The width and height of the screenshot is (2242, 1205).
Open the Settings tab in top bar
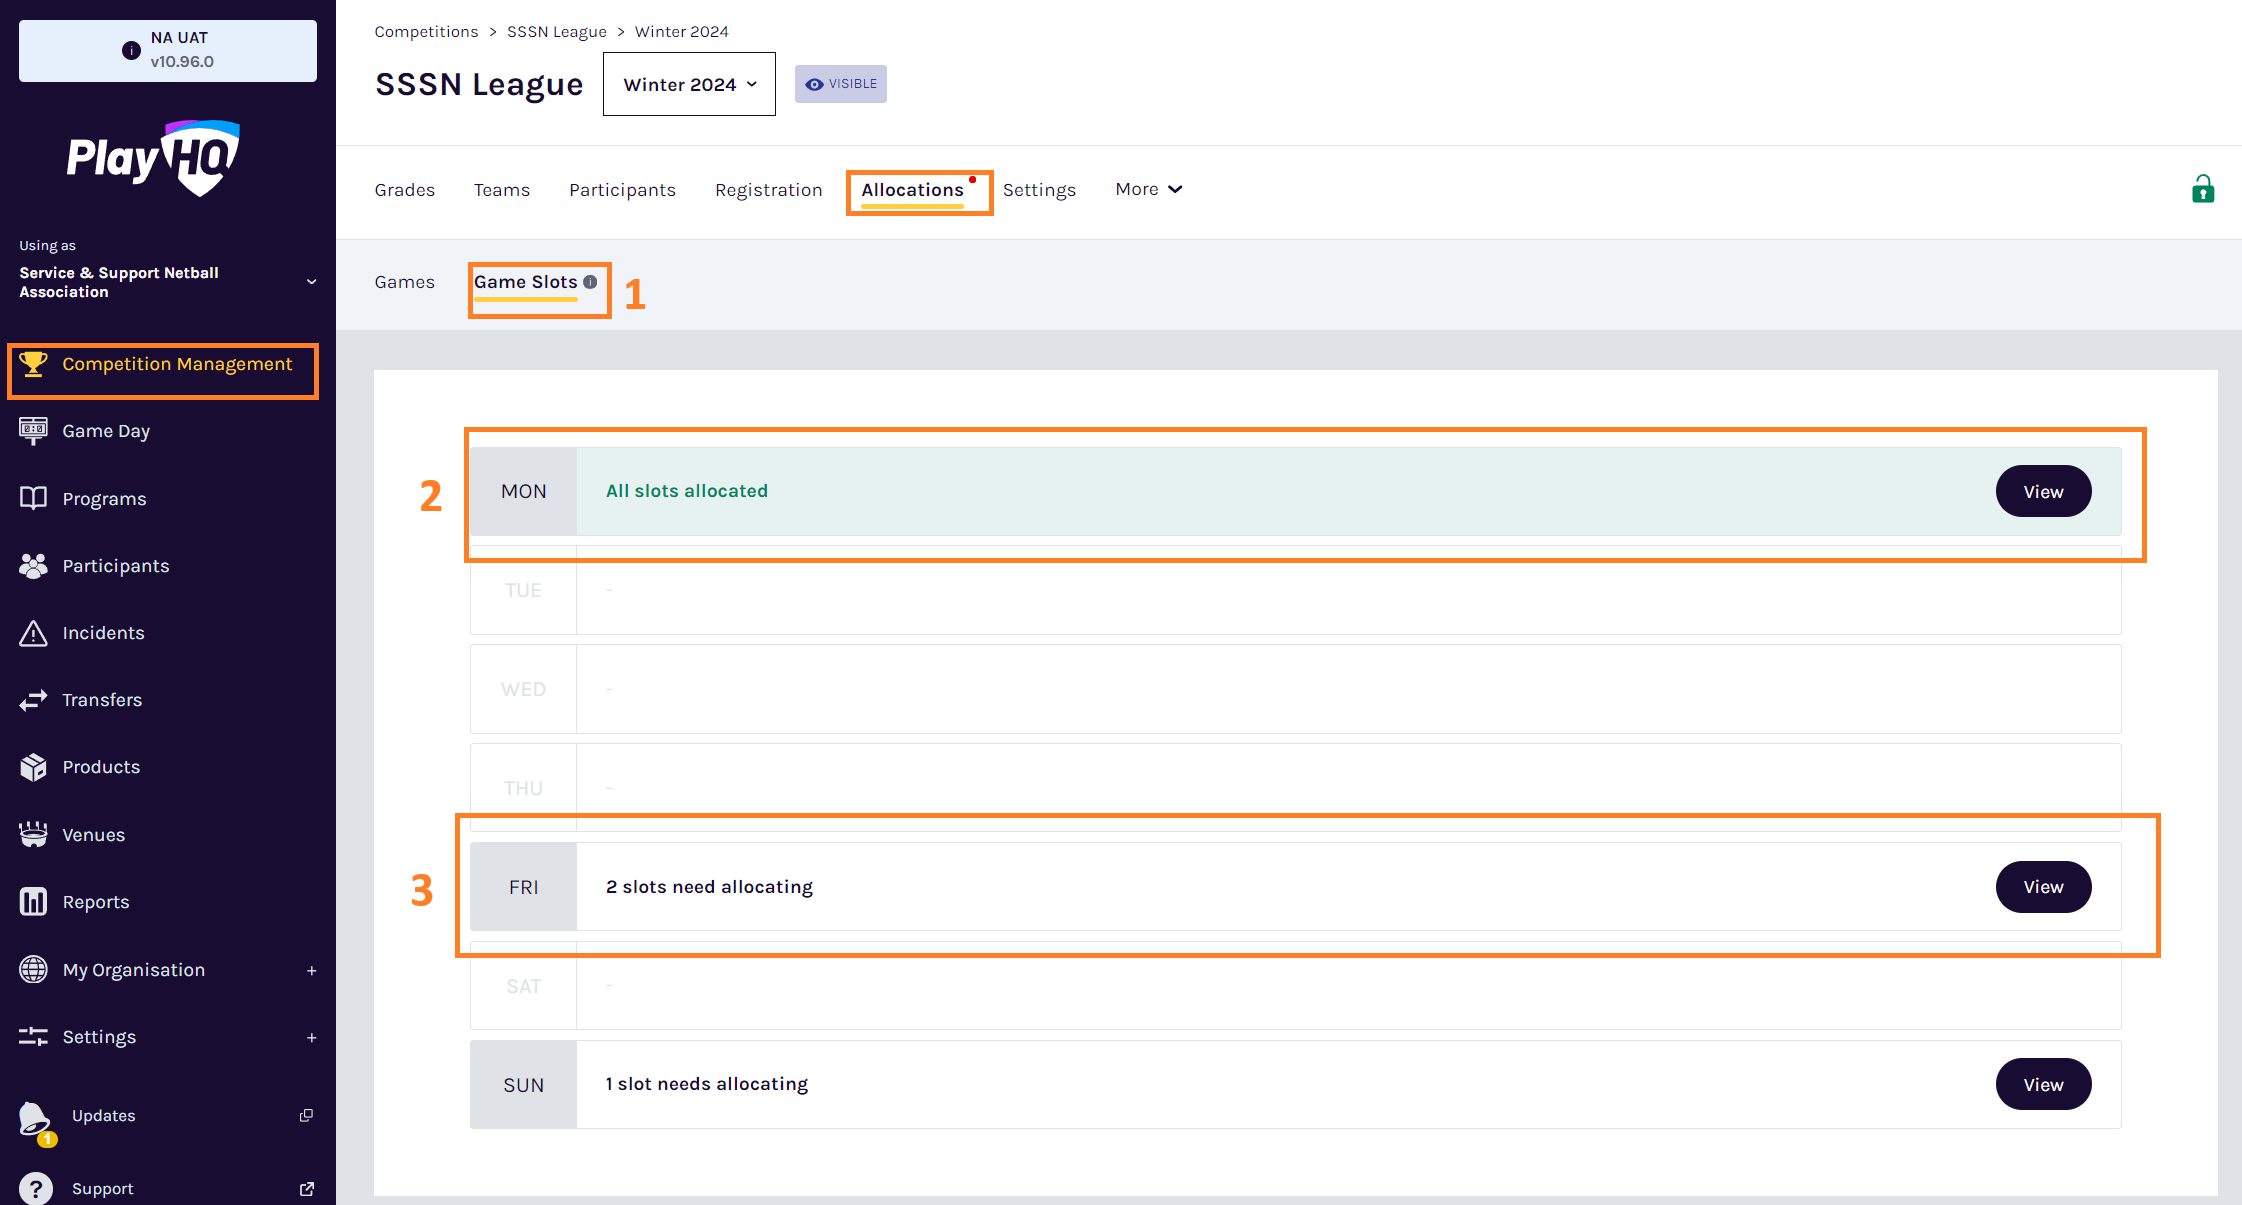(x=1040, y=190)
